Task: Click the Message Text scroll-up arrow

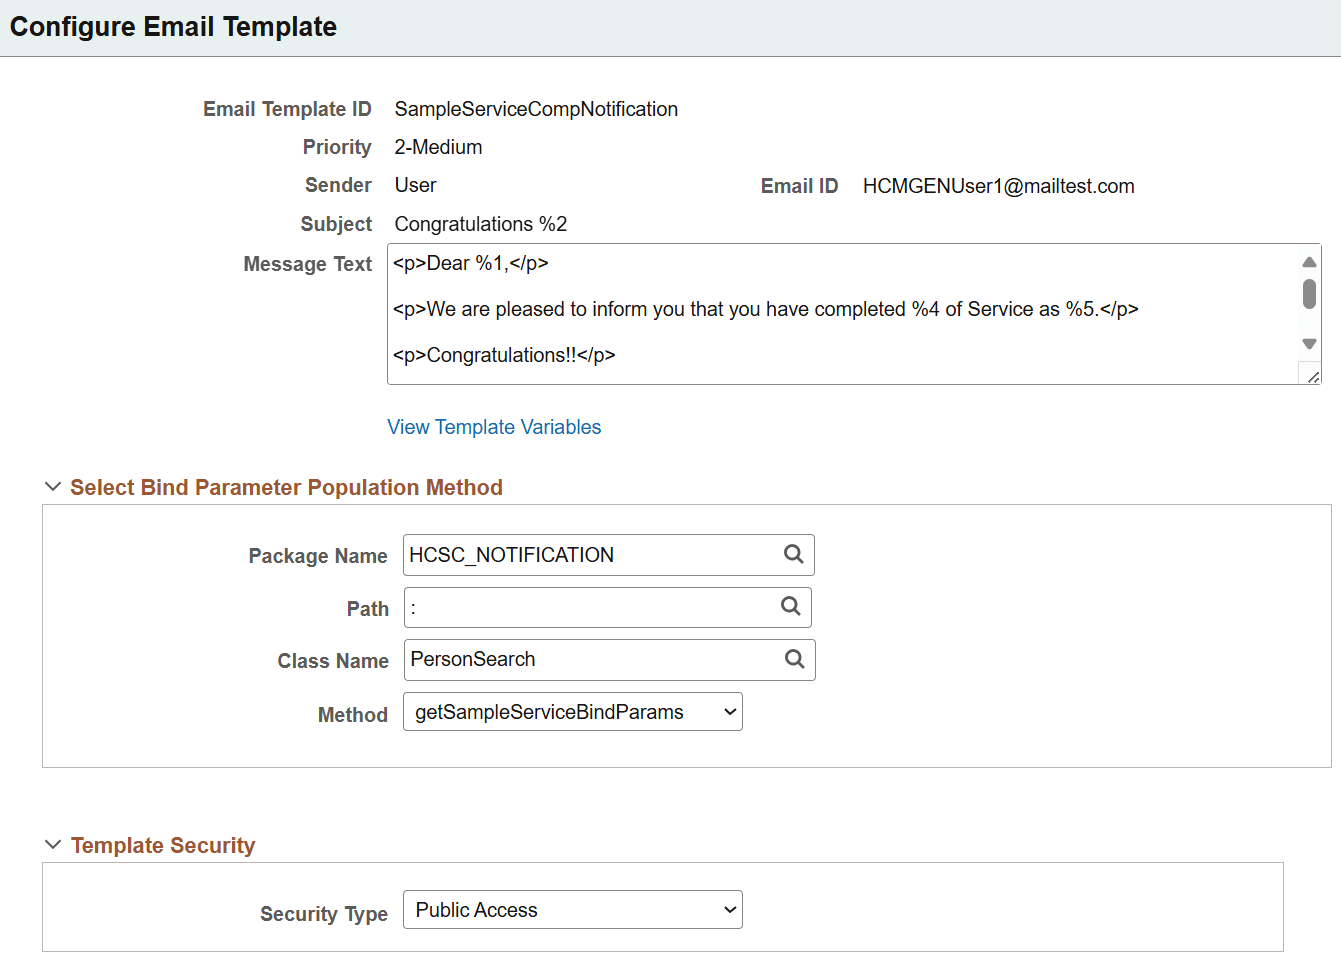Action: tap(1310, 261)
